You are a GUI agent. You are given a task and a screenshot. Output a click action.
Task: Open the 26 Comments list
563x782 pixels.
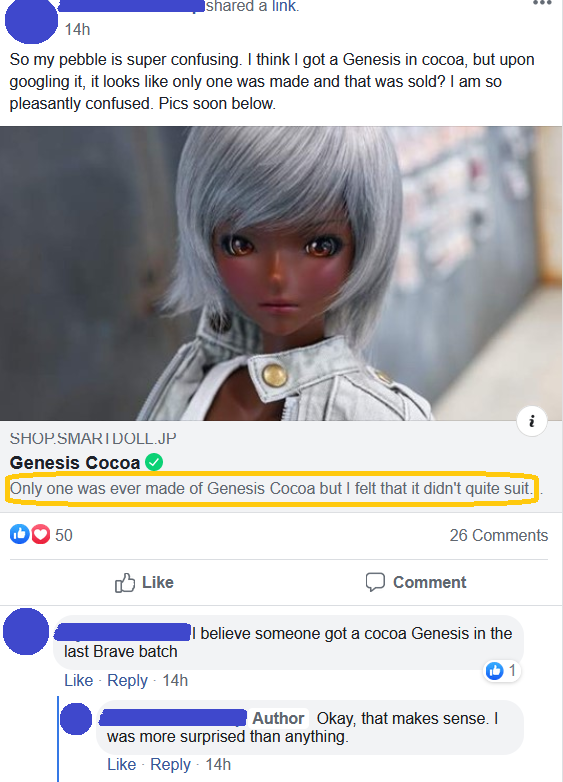(499, 535)
